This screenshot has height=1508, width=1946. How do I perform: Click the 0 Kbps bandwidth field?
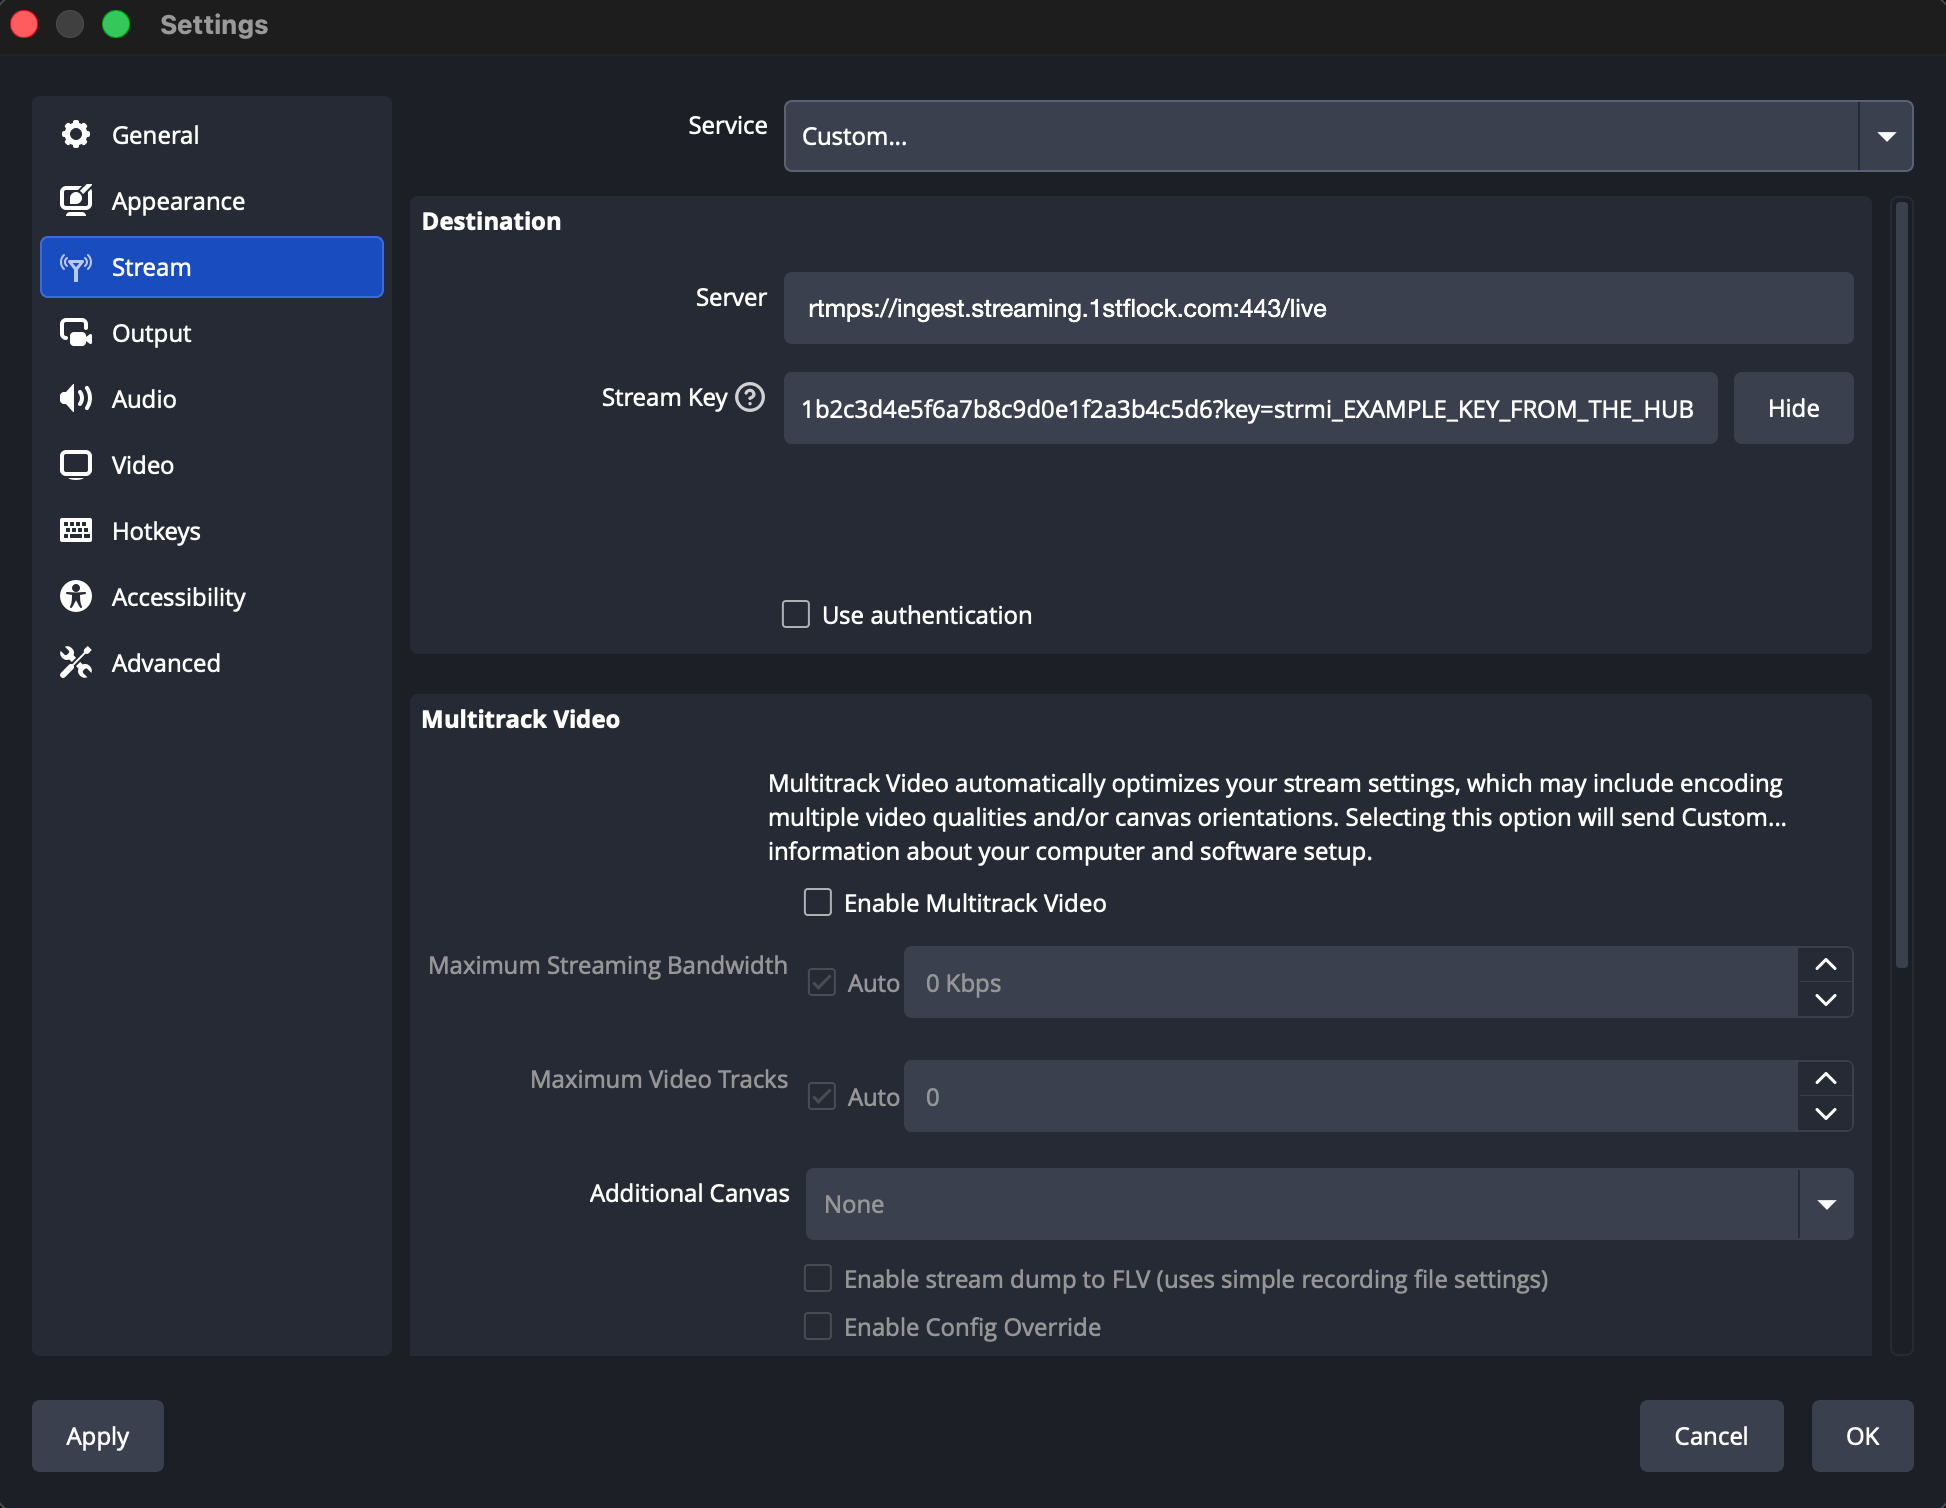[x=1351, y=982]
